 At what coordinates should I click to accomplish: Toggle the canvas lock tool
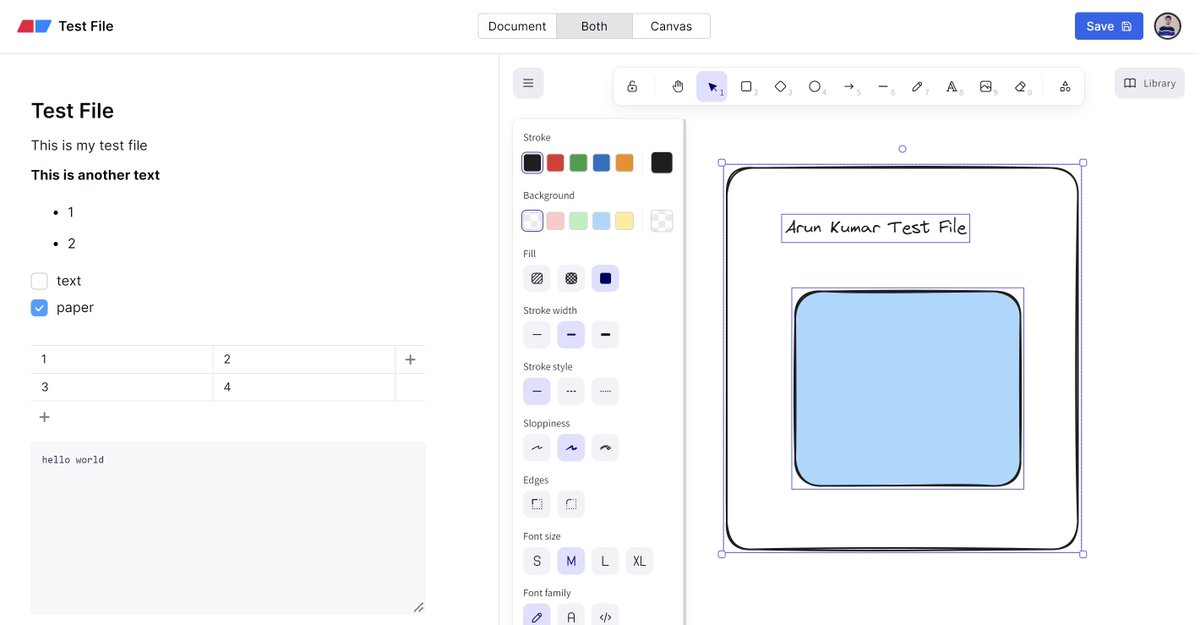(632, 87)
